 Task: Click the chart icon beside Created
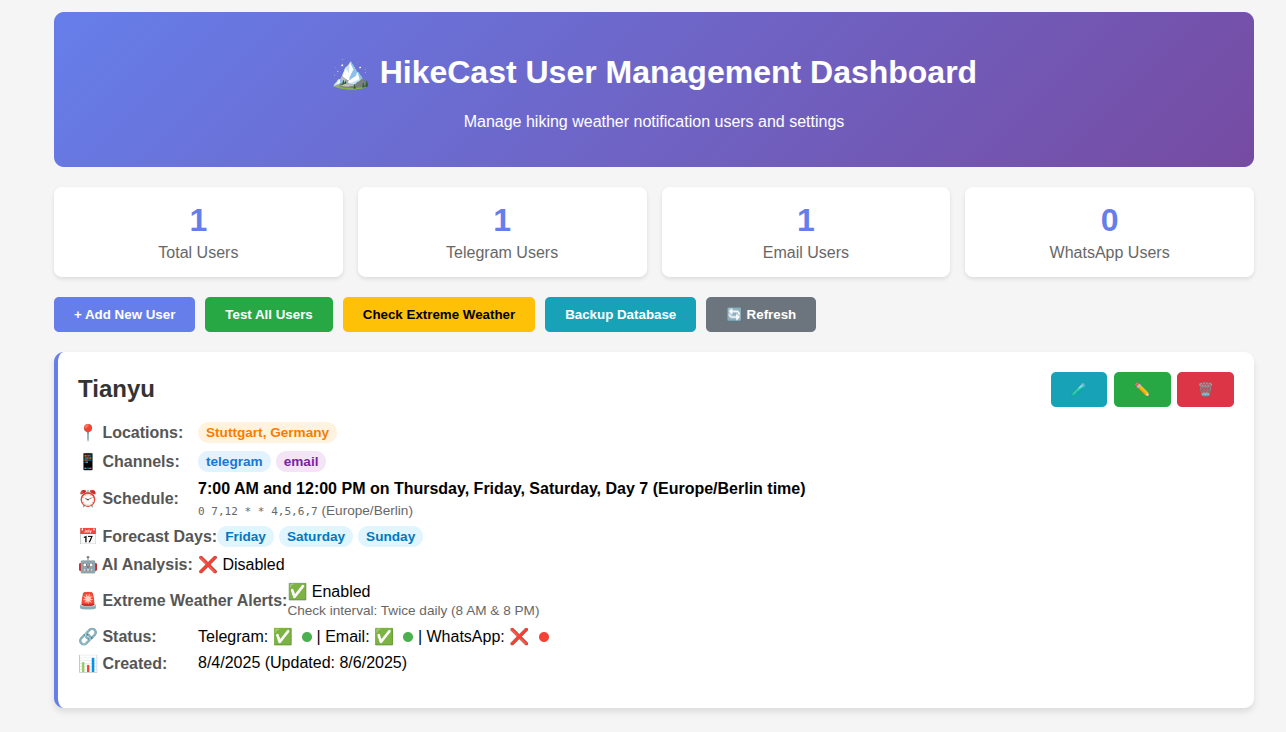88,664
